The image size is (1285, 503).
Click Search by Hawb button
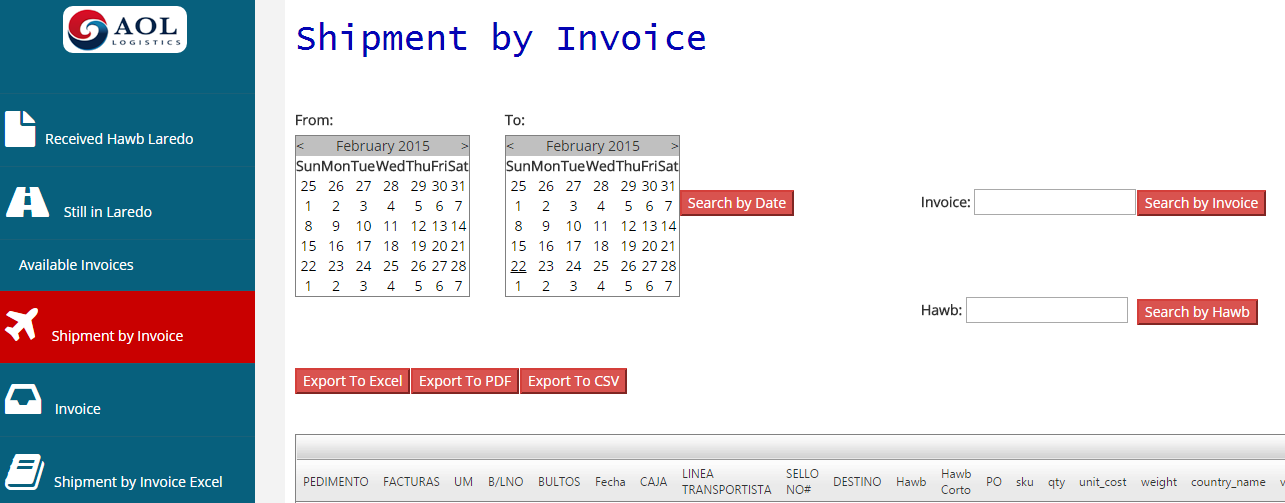(x=1197, y=312)
